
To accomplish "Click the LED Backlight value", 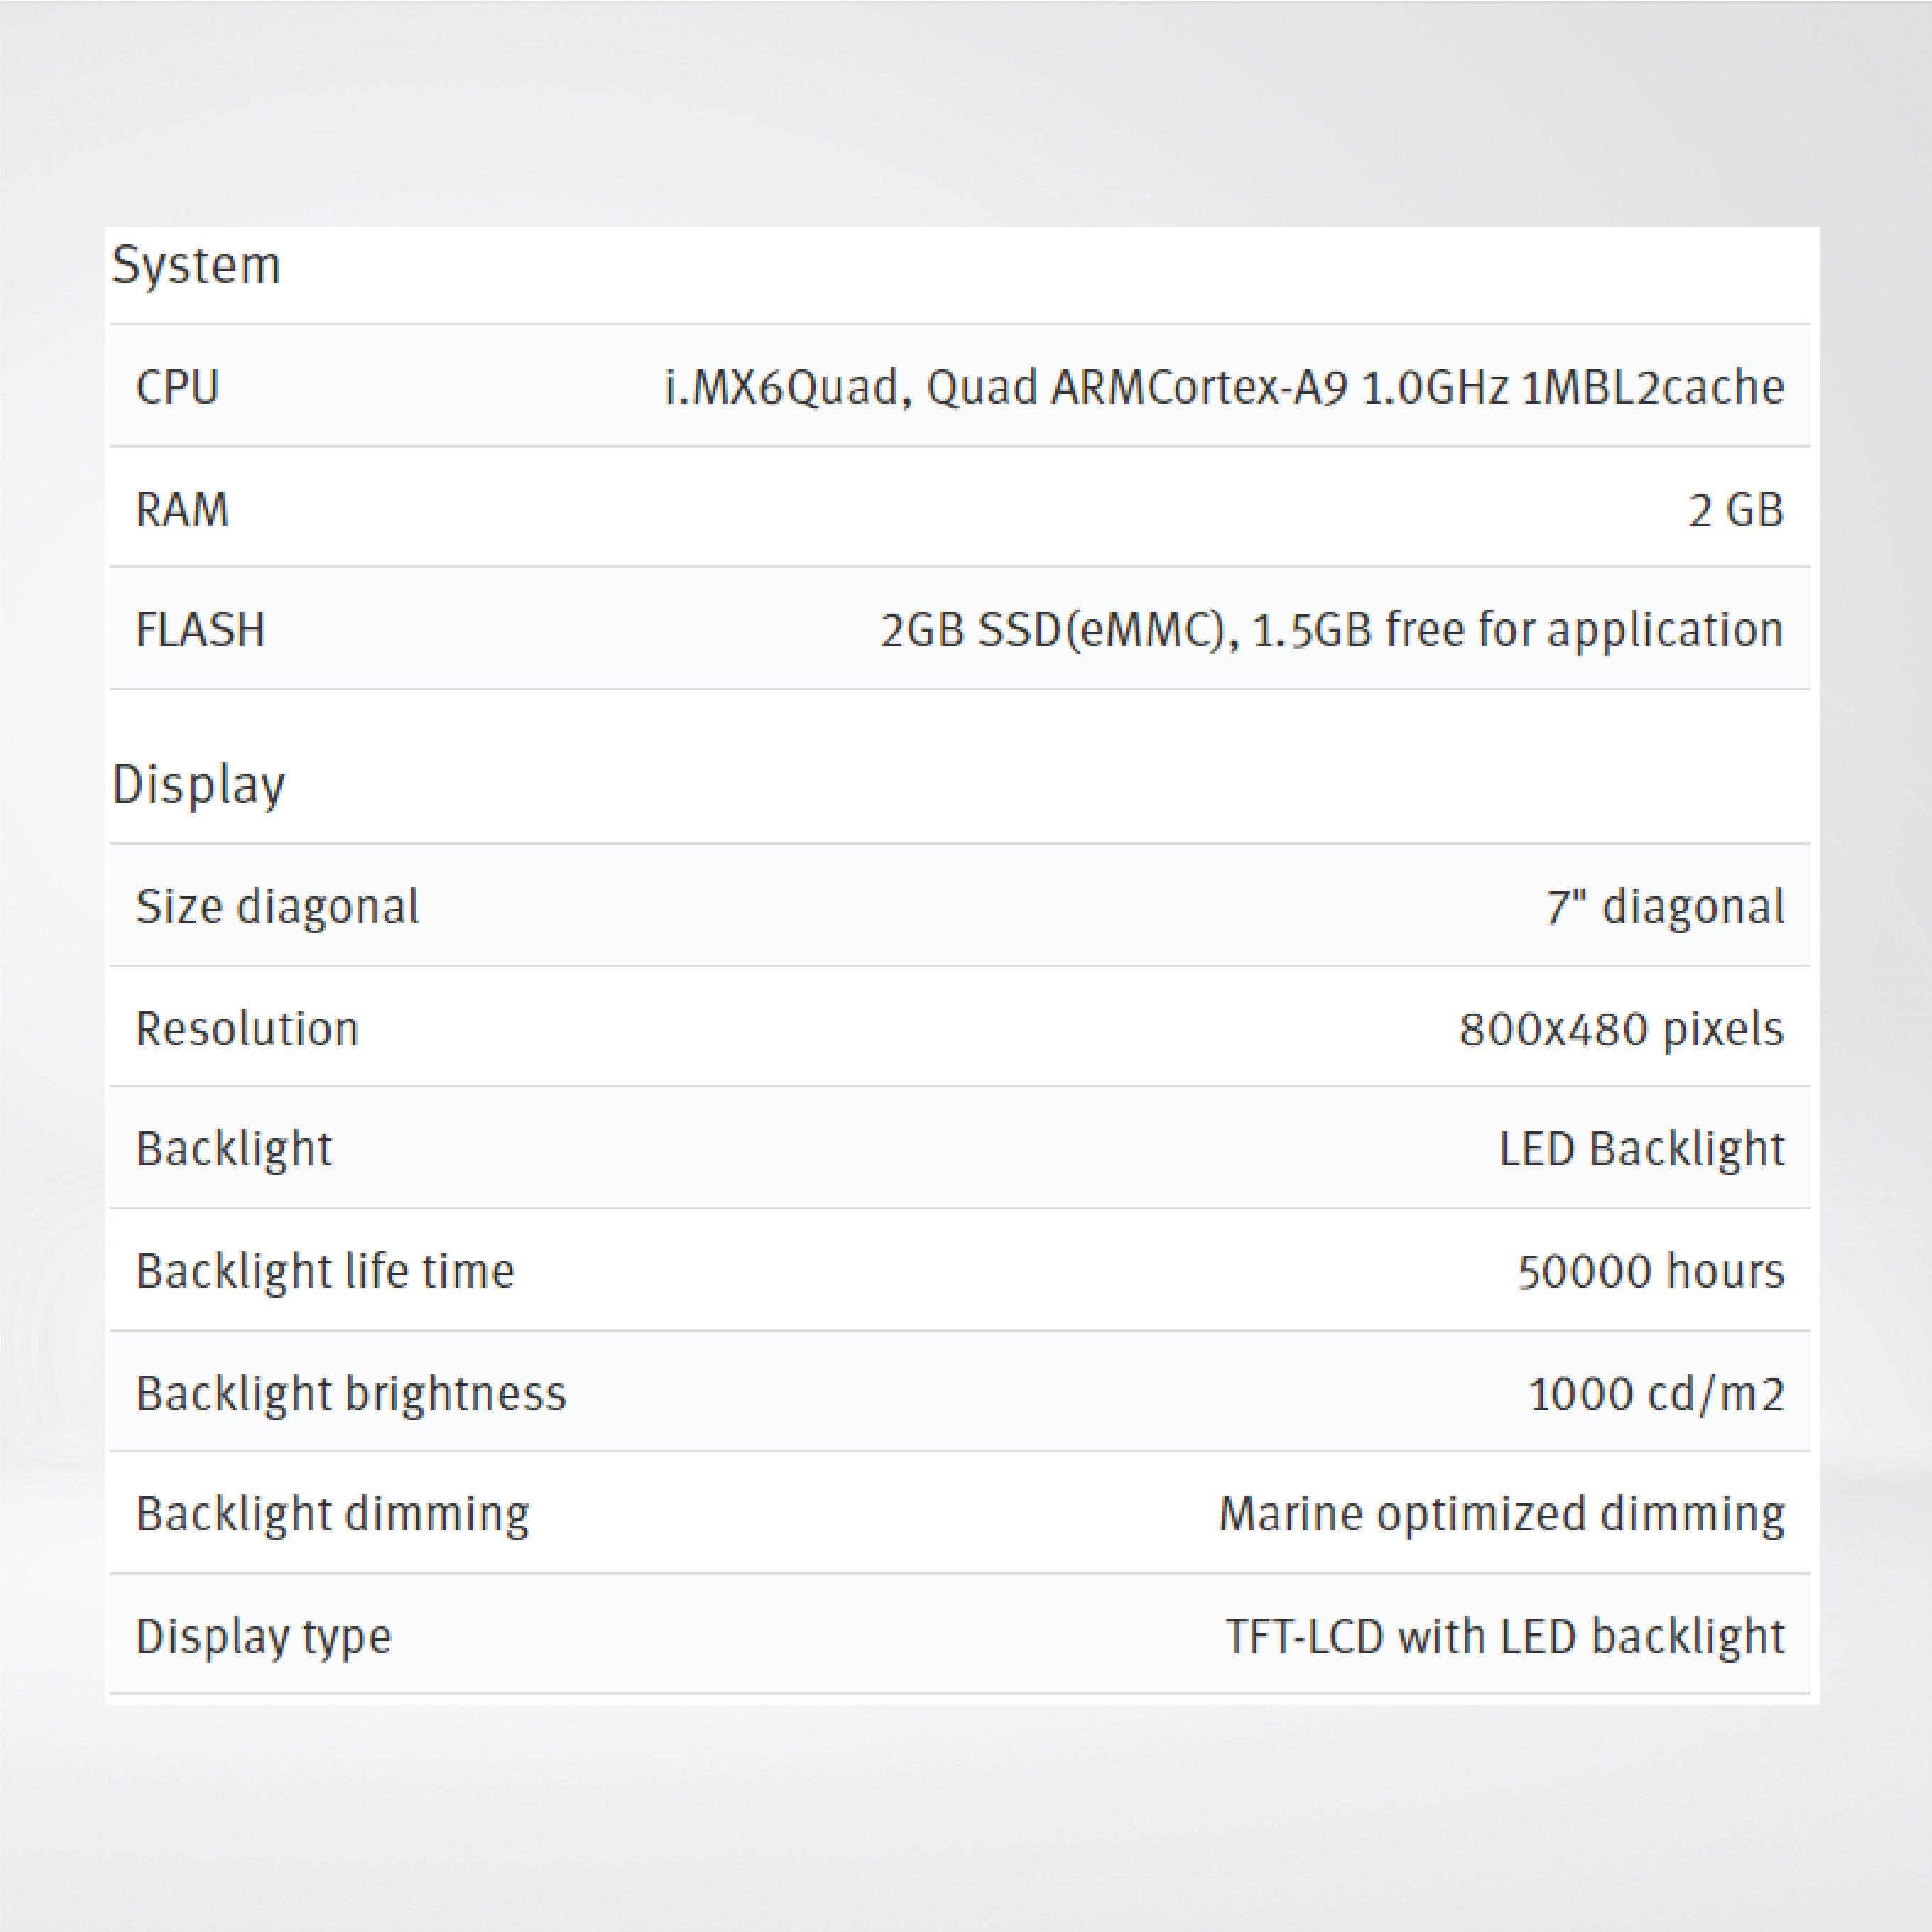I will (1641, 1149).
